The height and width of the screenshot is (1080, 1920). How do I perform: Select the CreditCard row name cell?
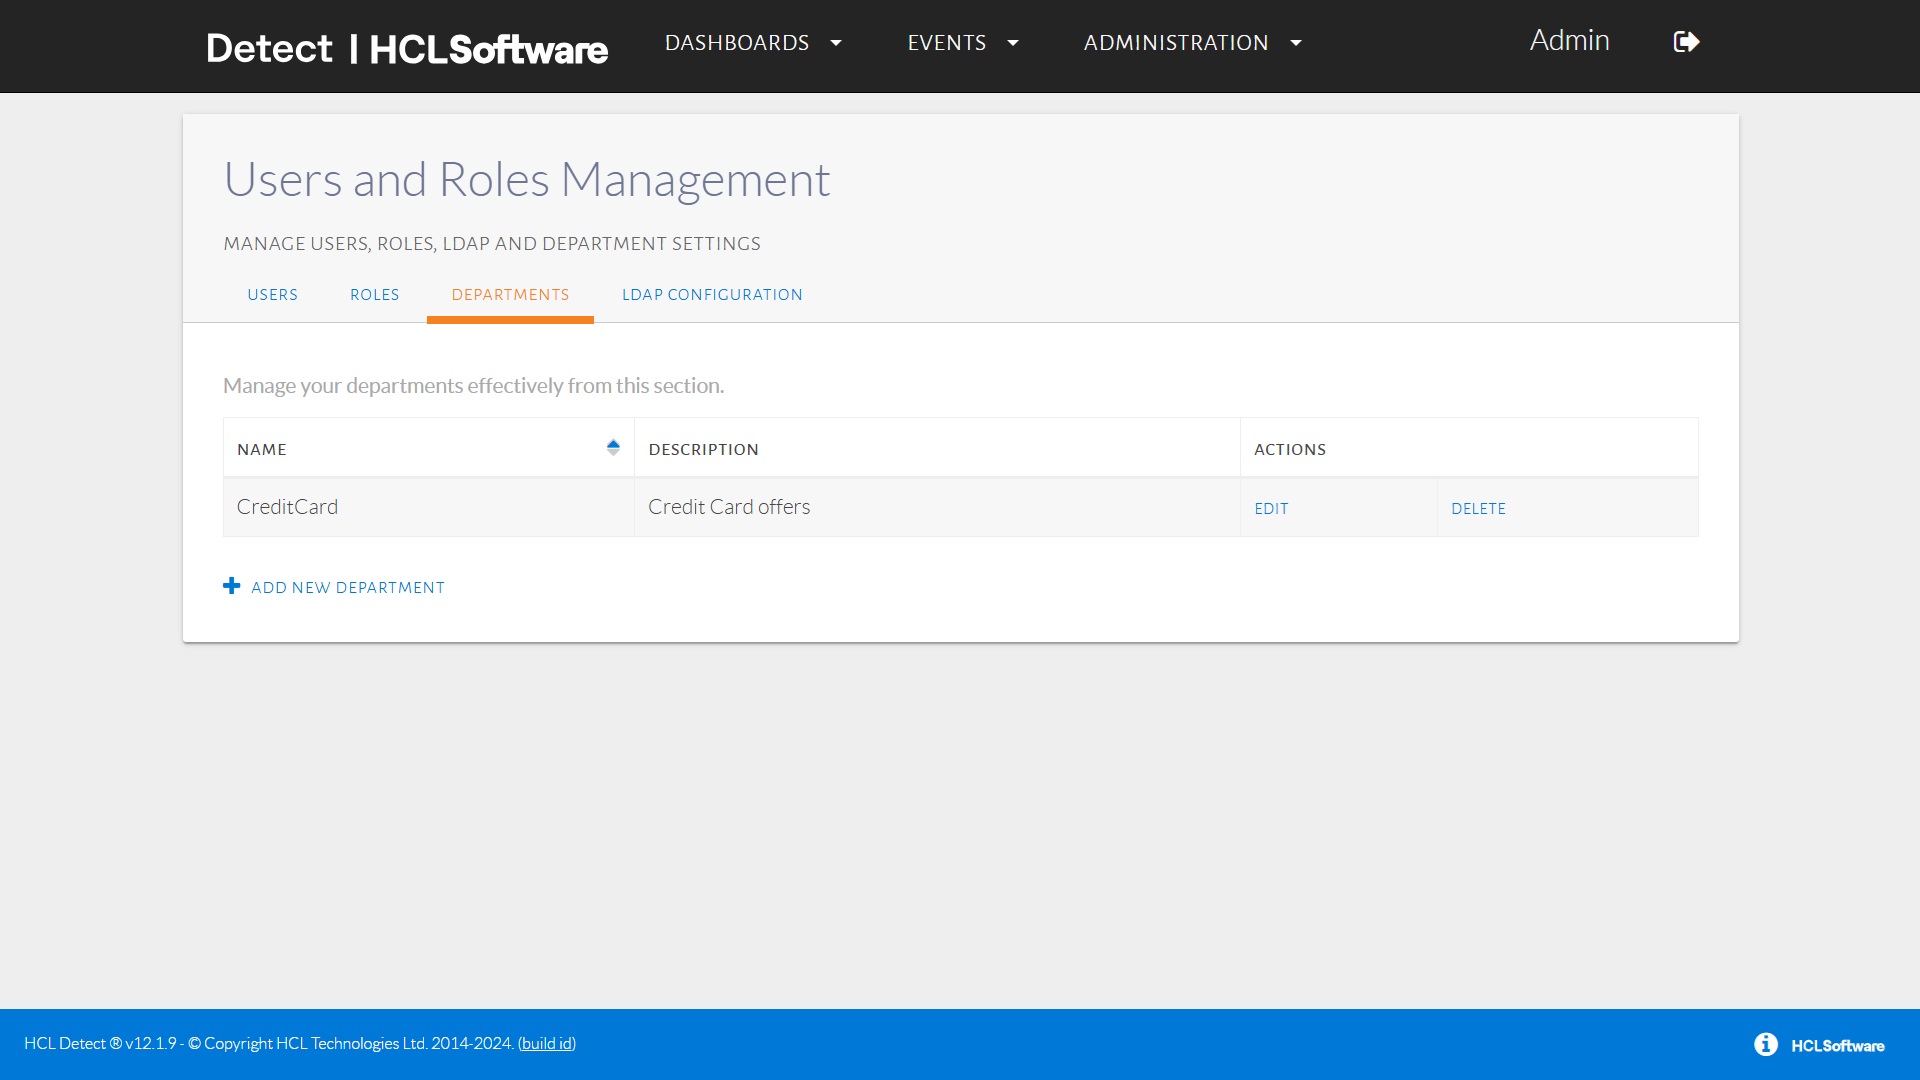point(287,507)
